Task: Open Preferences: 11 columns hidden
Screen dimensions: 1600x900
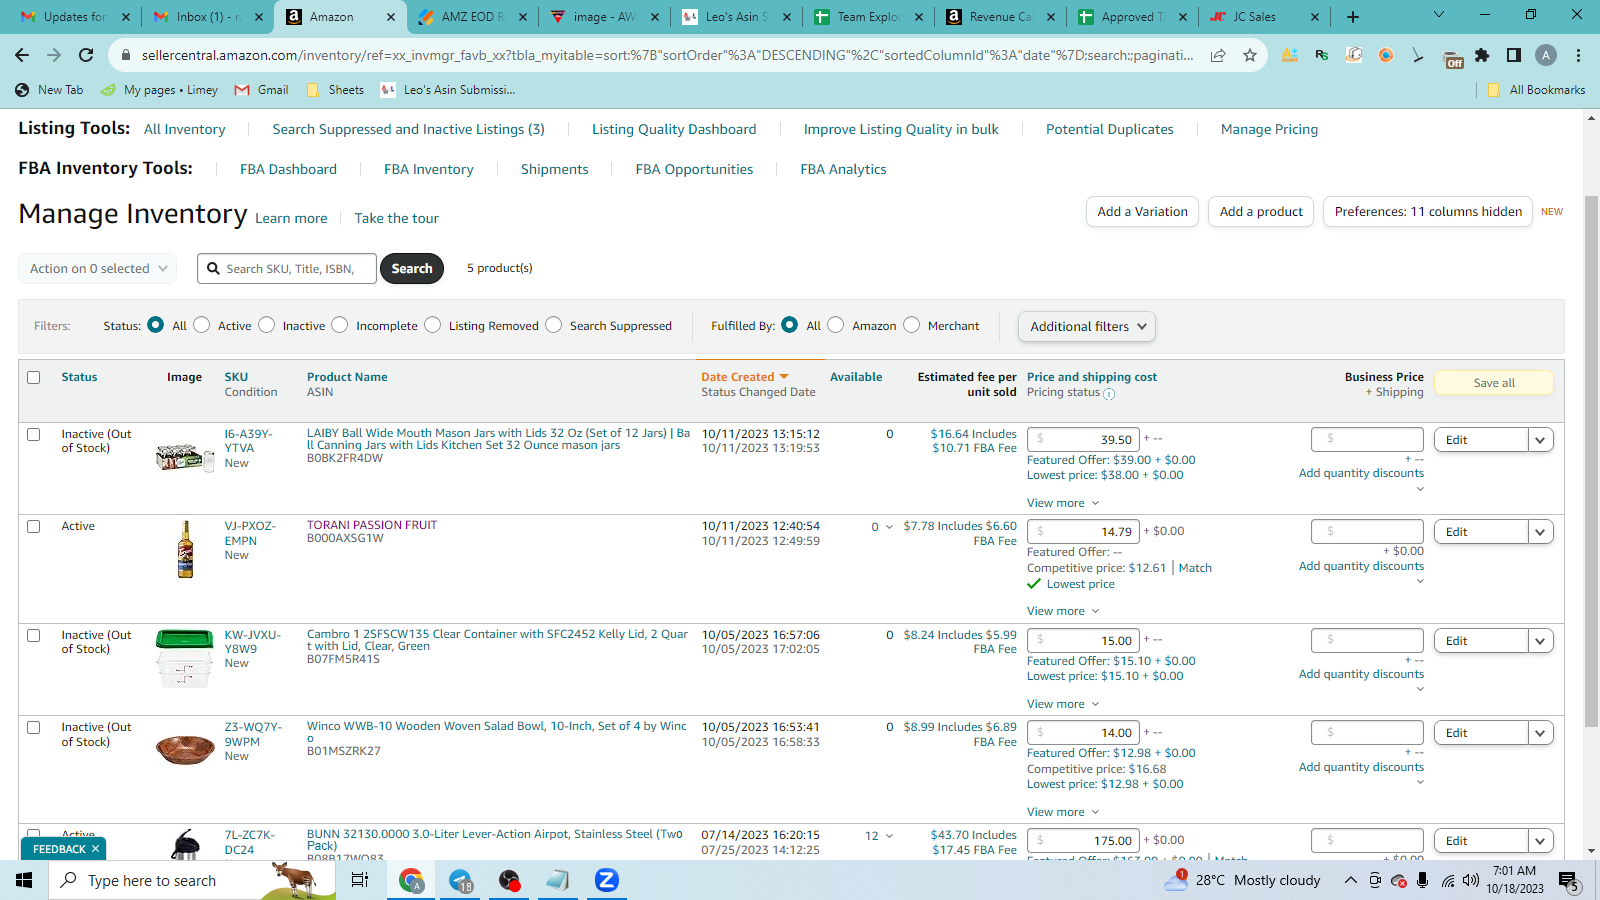Action: [x=1428, y=211]
